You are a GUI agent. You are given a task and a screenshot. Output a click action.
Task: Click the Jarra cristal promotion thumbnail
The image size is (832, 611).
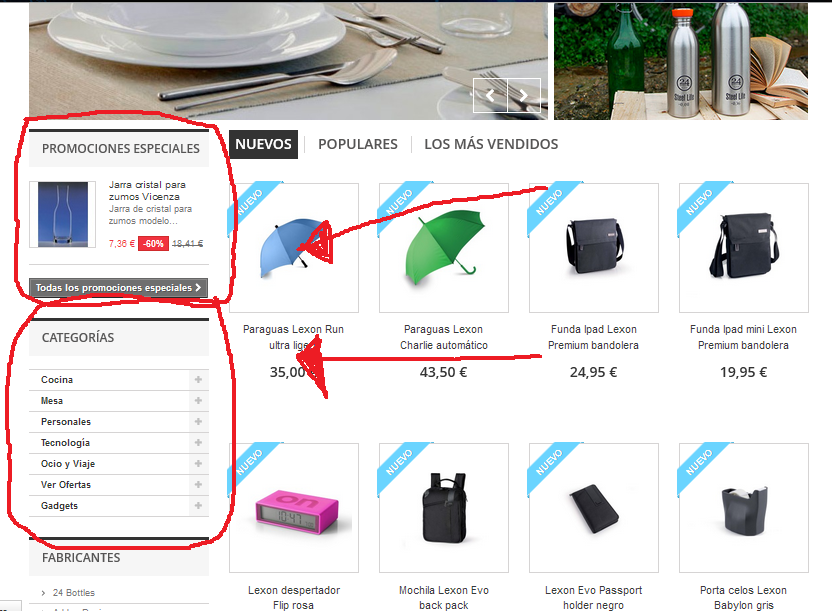[x=63, y=214]
